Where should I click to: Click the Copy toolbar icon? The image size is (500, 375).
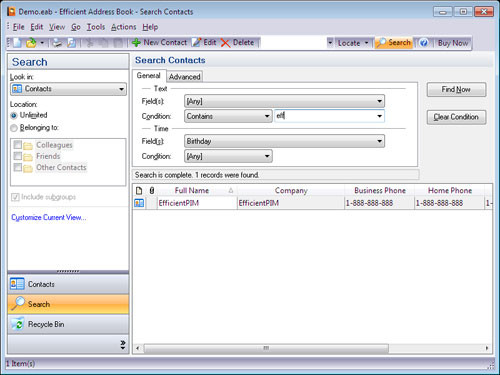click(103, 43)
